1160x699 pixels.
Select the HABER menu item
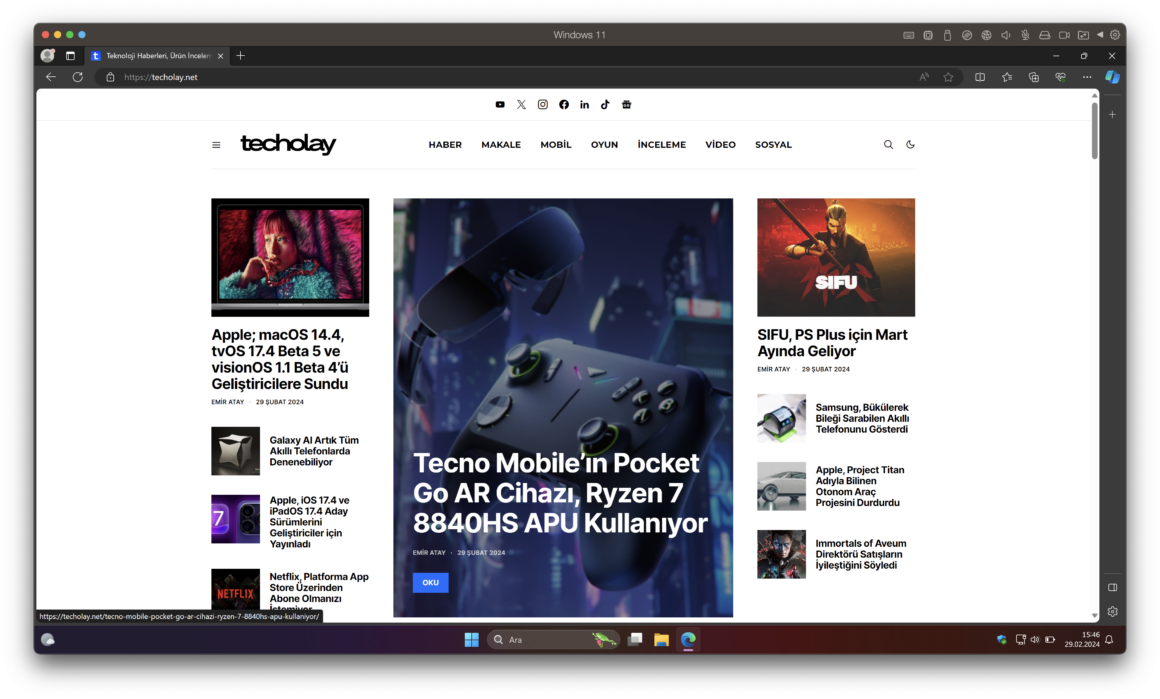click(x=445, y=145)
